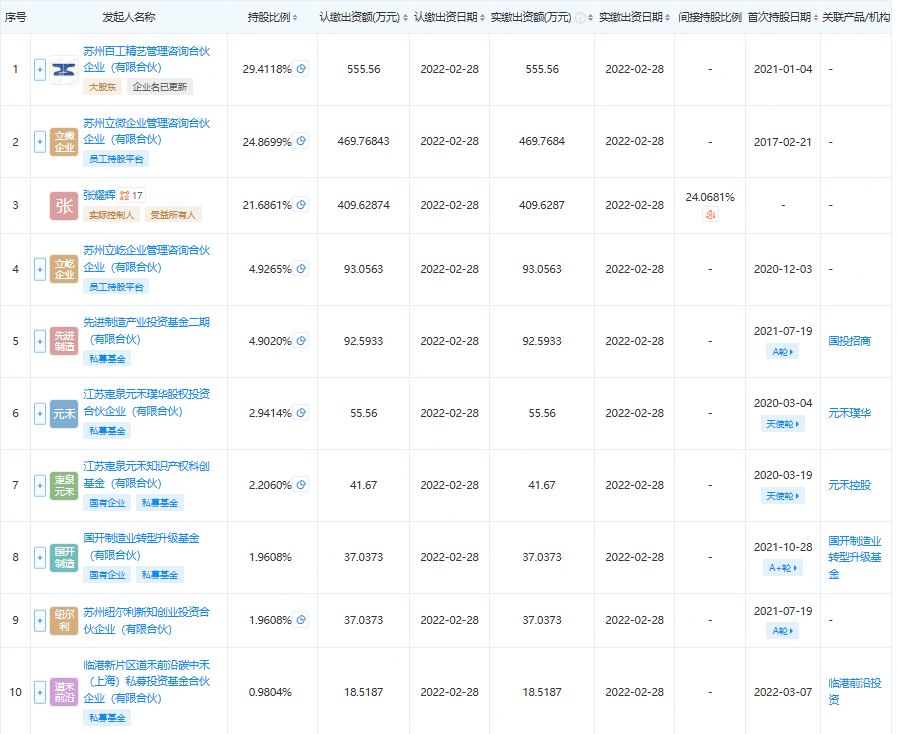Viewport: 898px width, 734px height.
Task: Click the follow icon beside 张耀辉
Action: click(124, 196)
